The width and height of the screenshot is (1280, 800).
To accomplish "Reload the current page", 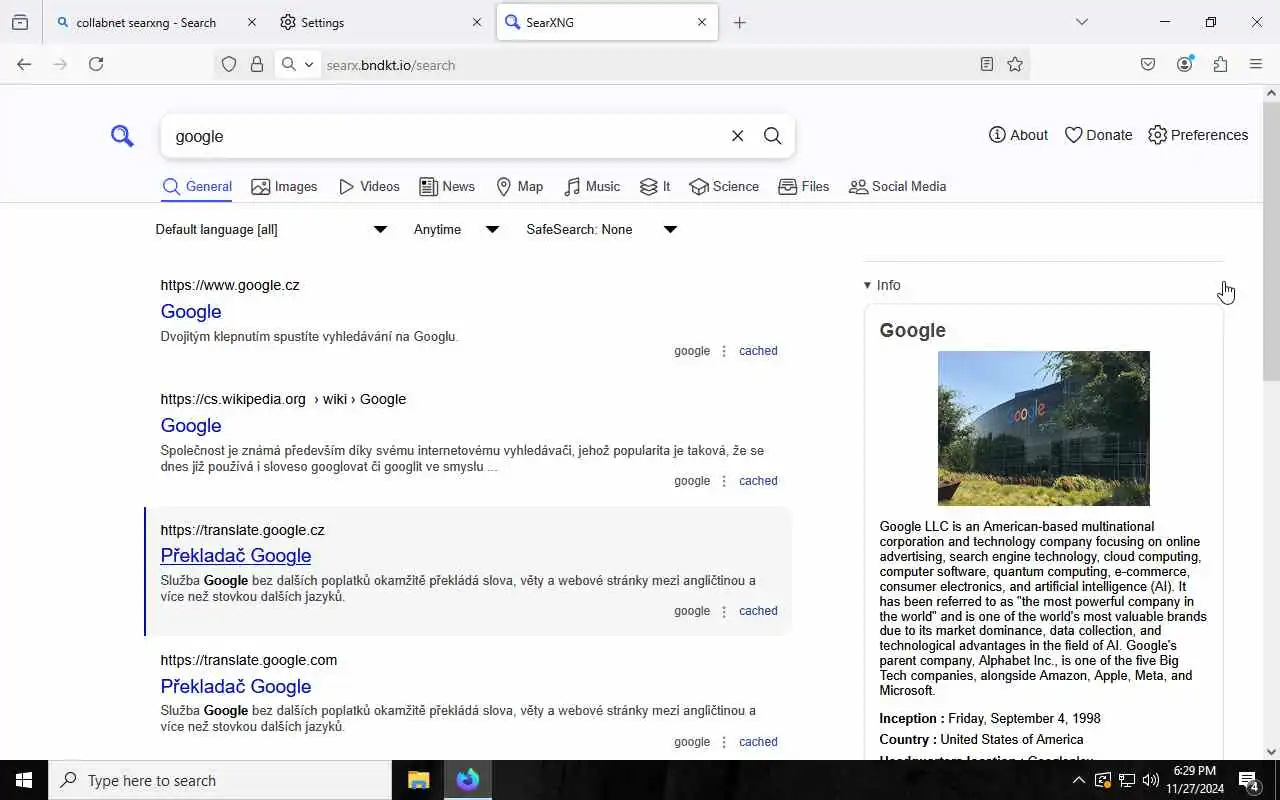I will pos(96,64).
